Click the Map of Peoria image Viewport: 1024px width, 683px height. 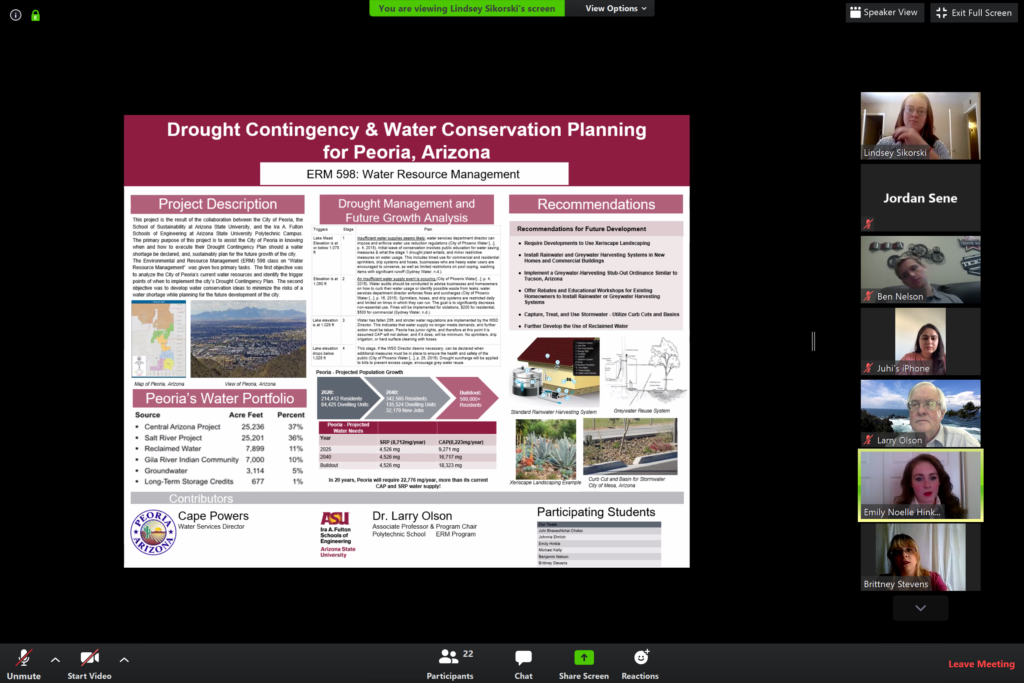pyautogui.click(x=159, y=339)
